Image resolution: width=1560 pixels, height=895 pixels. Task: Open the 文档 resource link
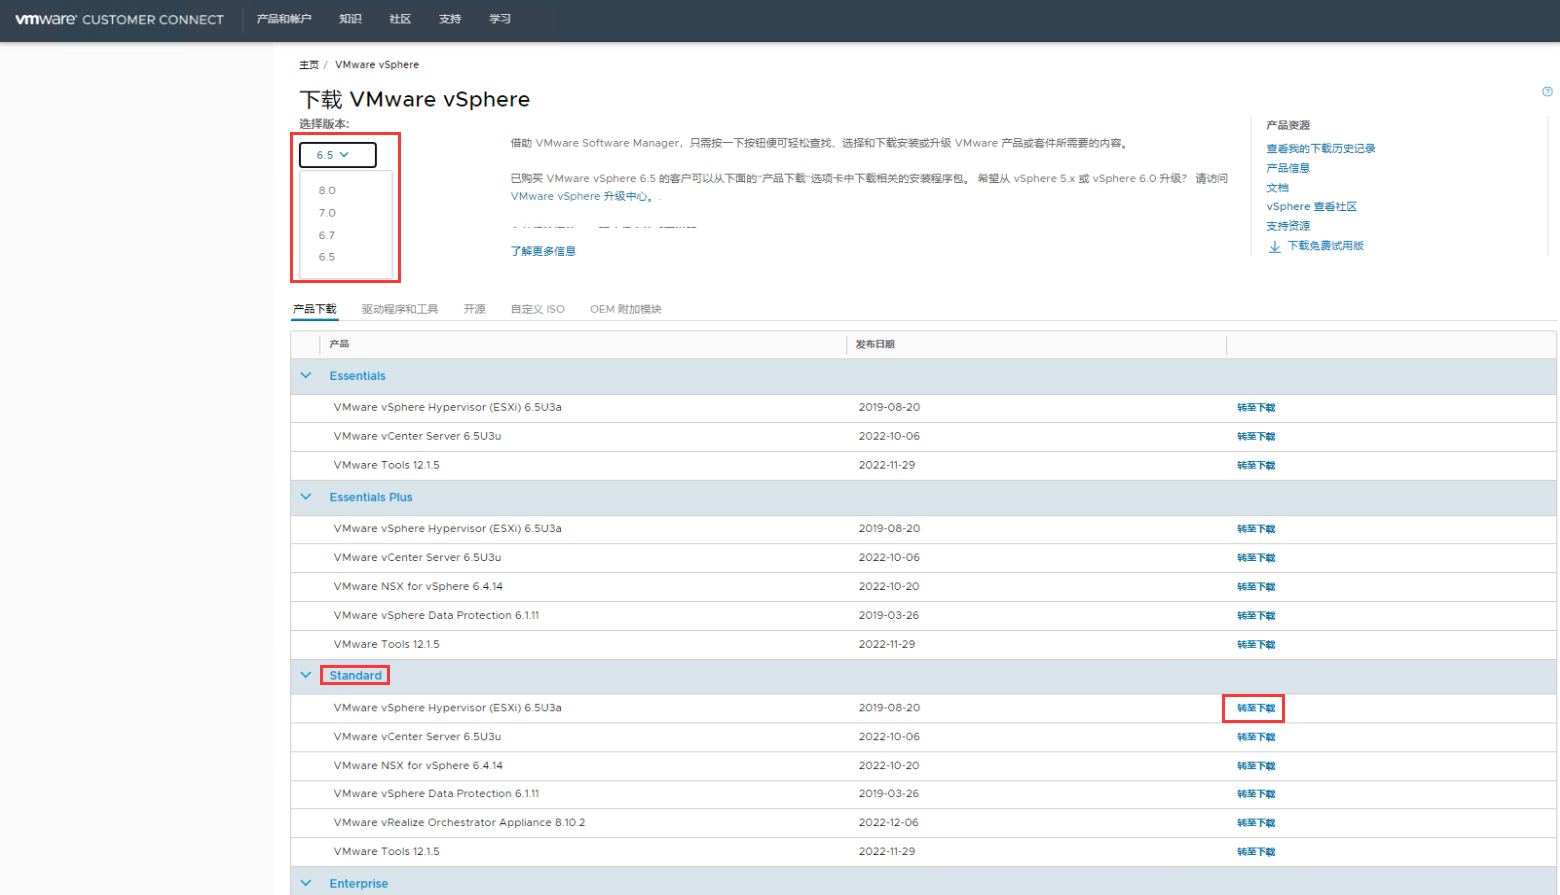click(x=1277, y=187)
